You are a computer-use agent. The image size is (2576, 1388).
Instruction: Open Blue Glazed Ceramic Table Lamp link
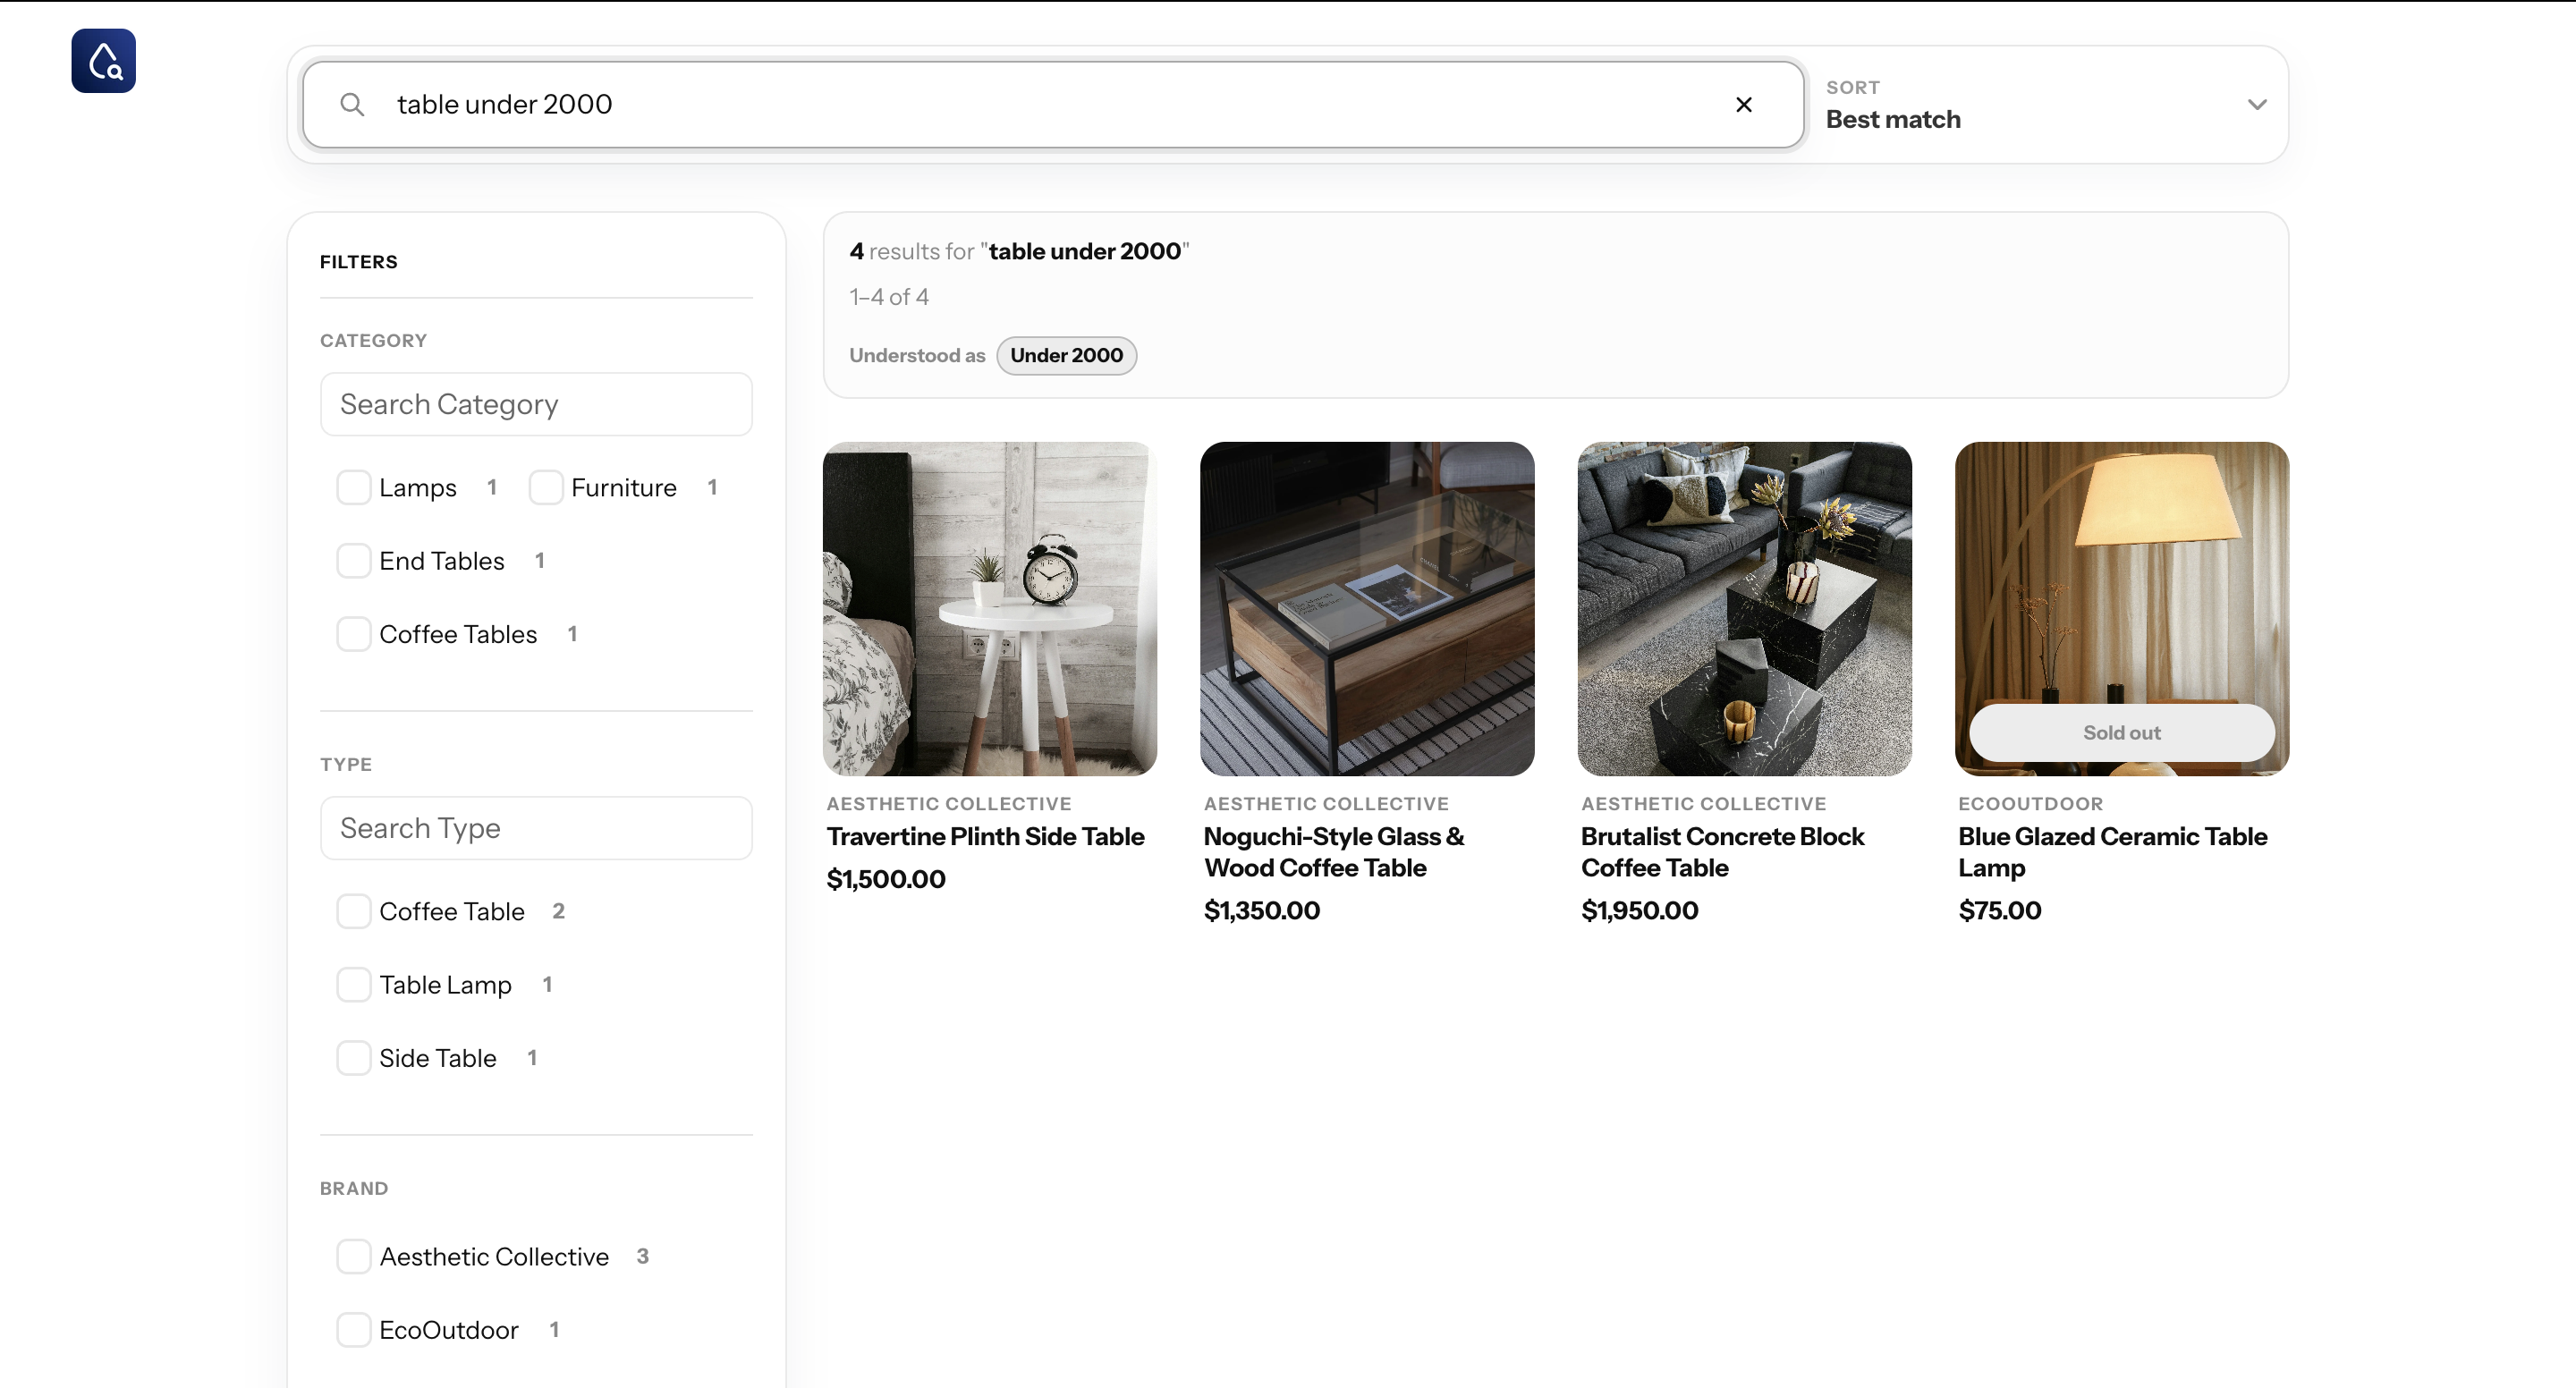point(2112,852)
